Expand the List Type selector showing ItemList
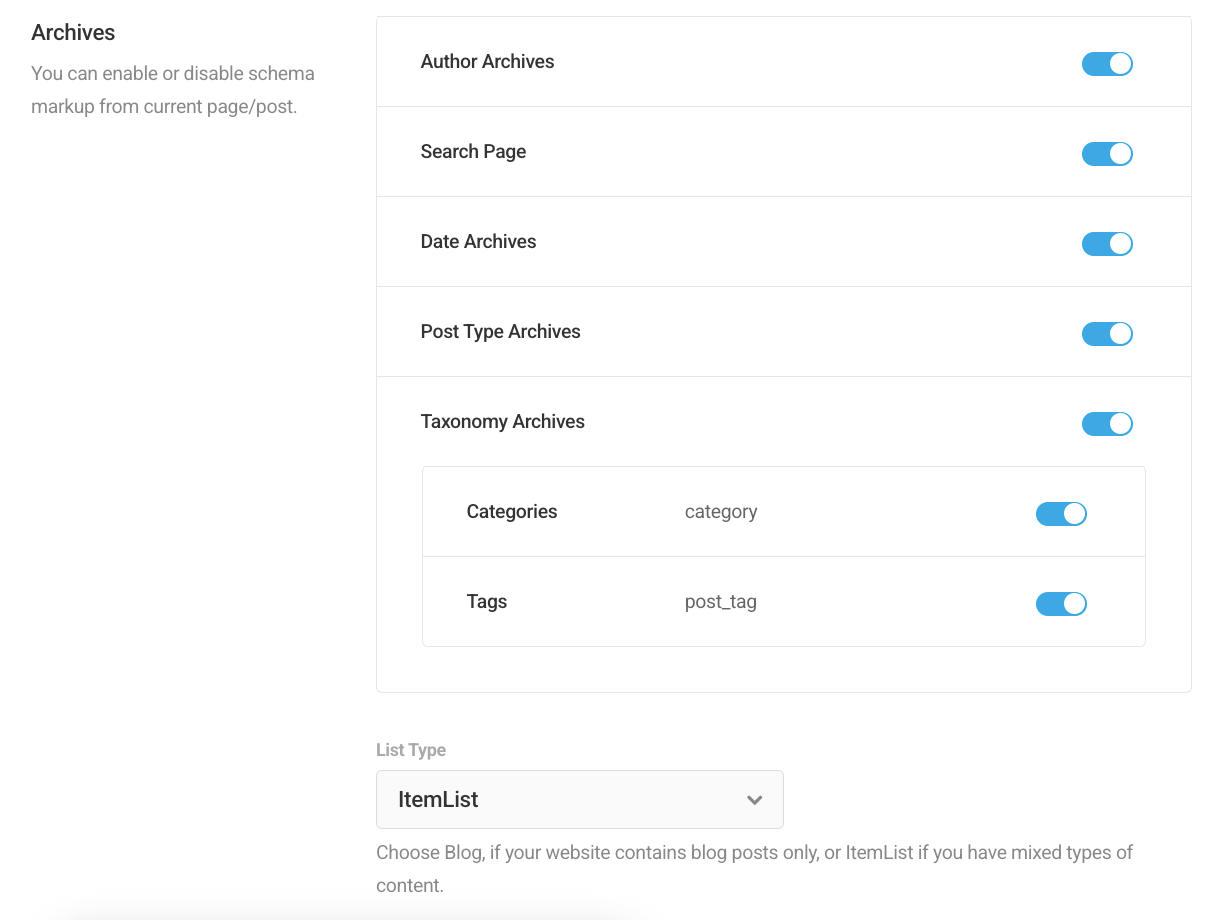Image resolution: width=1220 pixels, height=920 pixels. point(580,799)
